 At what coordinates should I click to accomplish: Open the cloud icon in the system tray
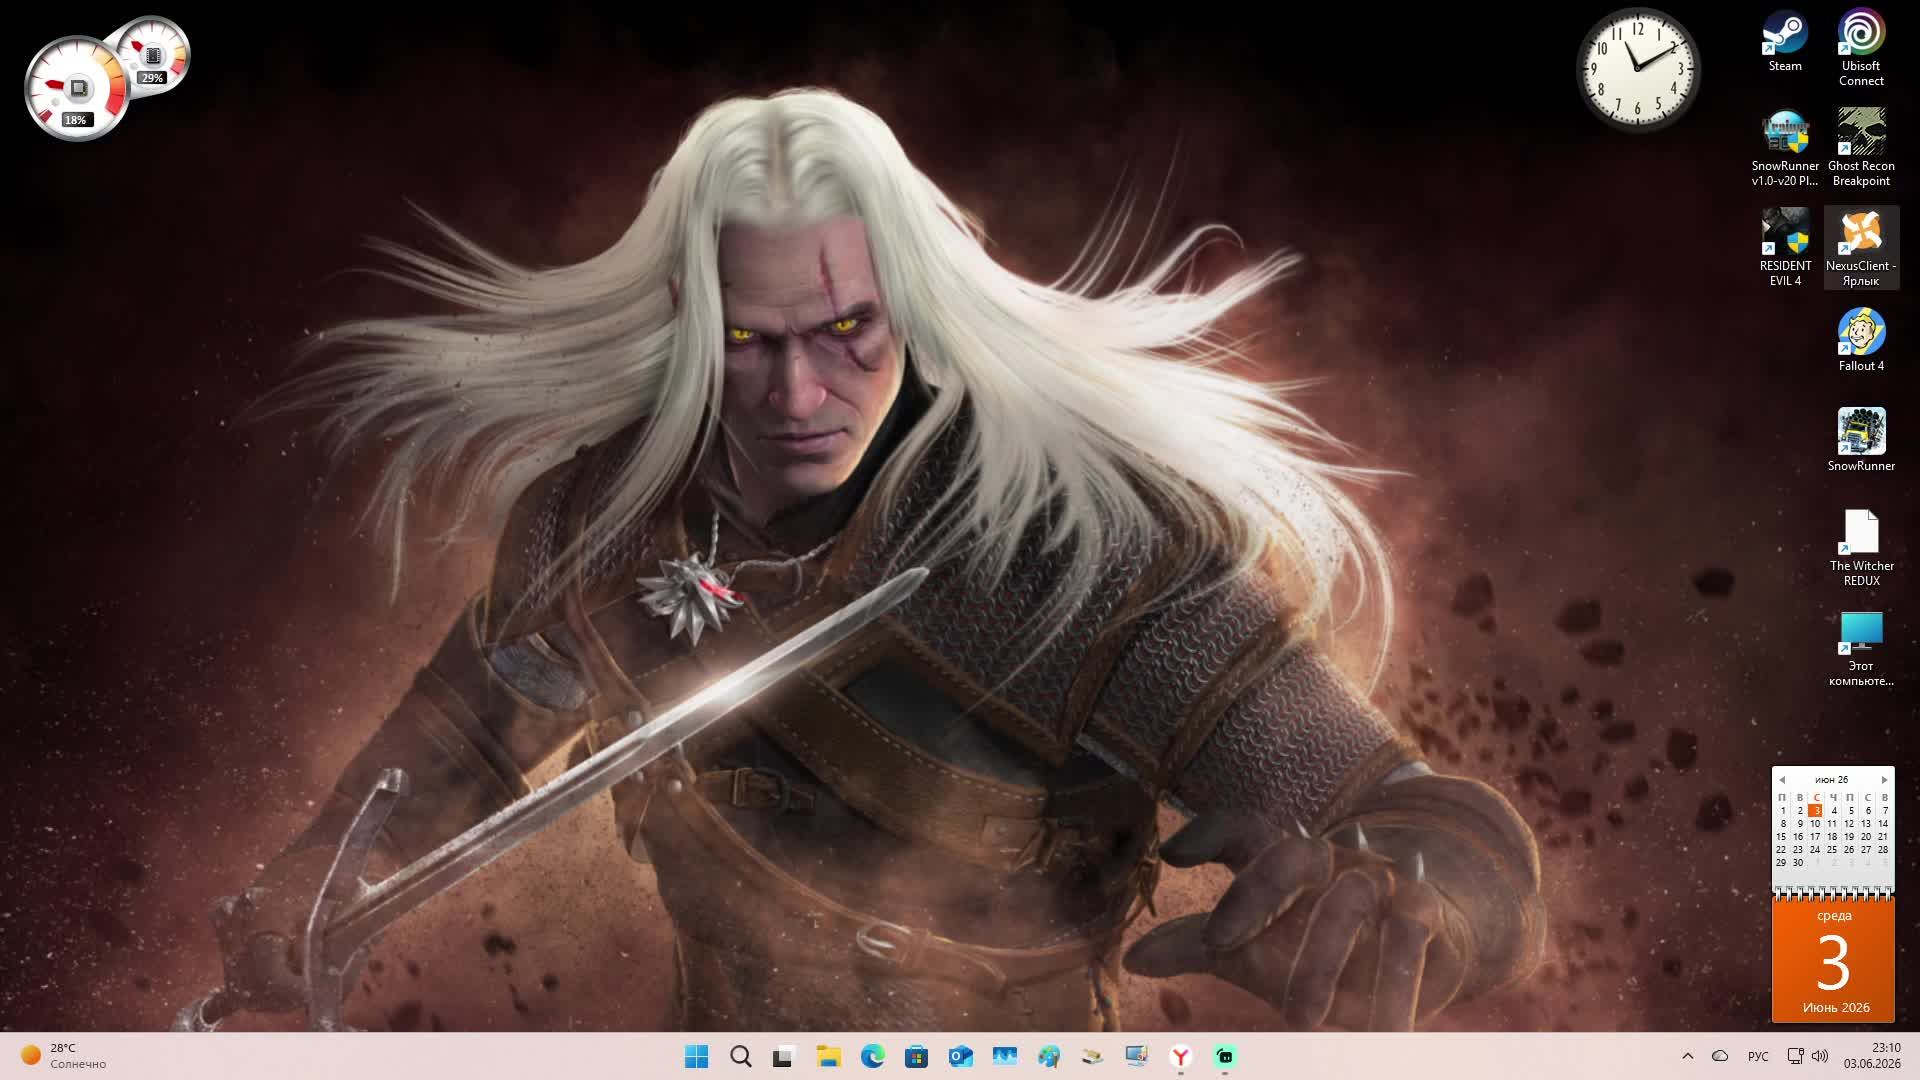pyautogui.click(x=1720, y=1056)
